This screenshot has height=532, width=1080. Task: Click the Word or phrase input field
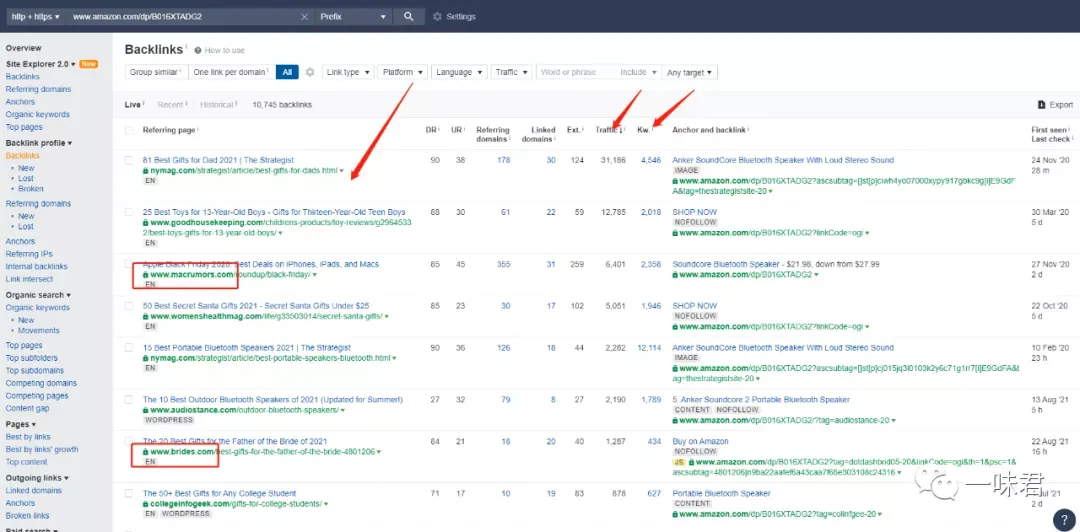[x=576, y=72]
